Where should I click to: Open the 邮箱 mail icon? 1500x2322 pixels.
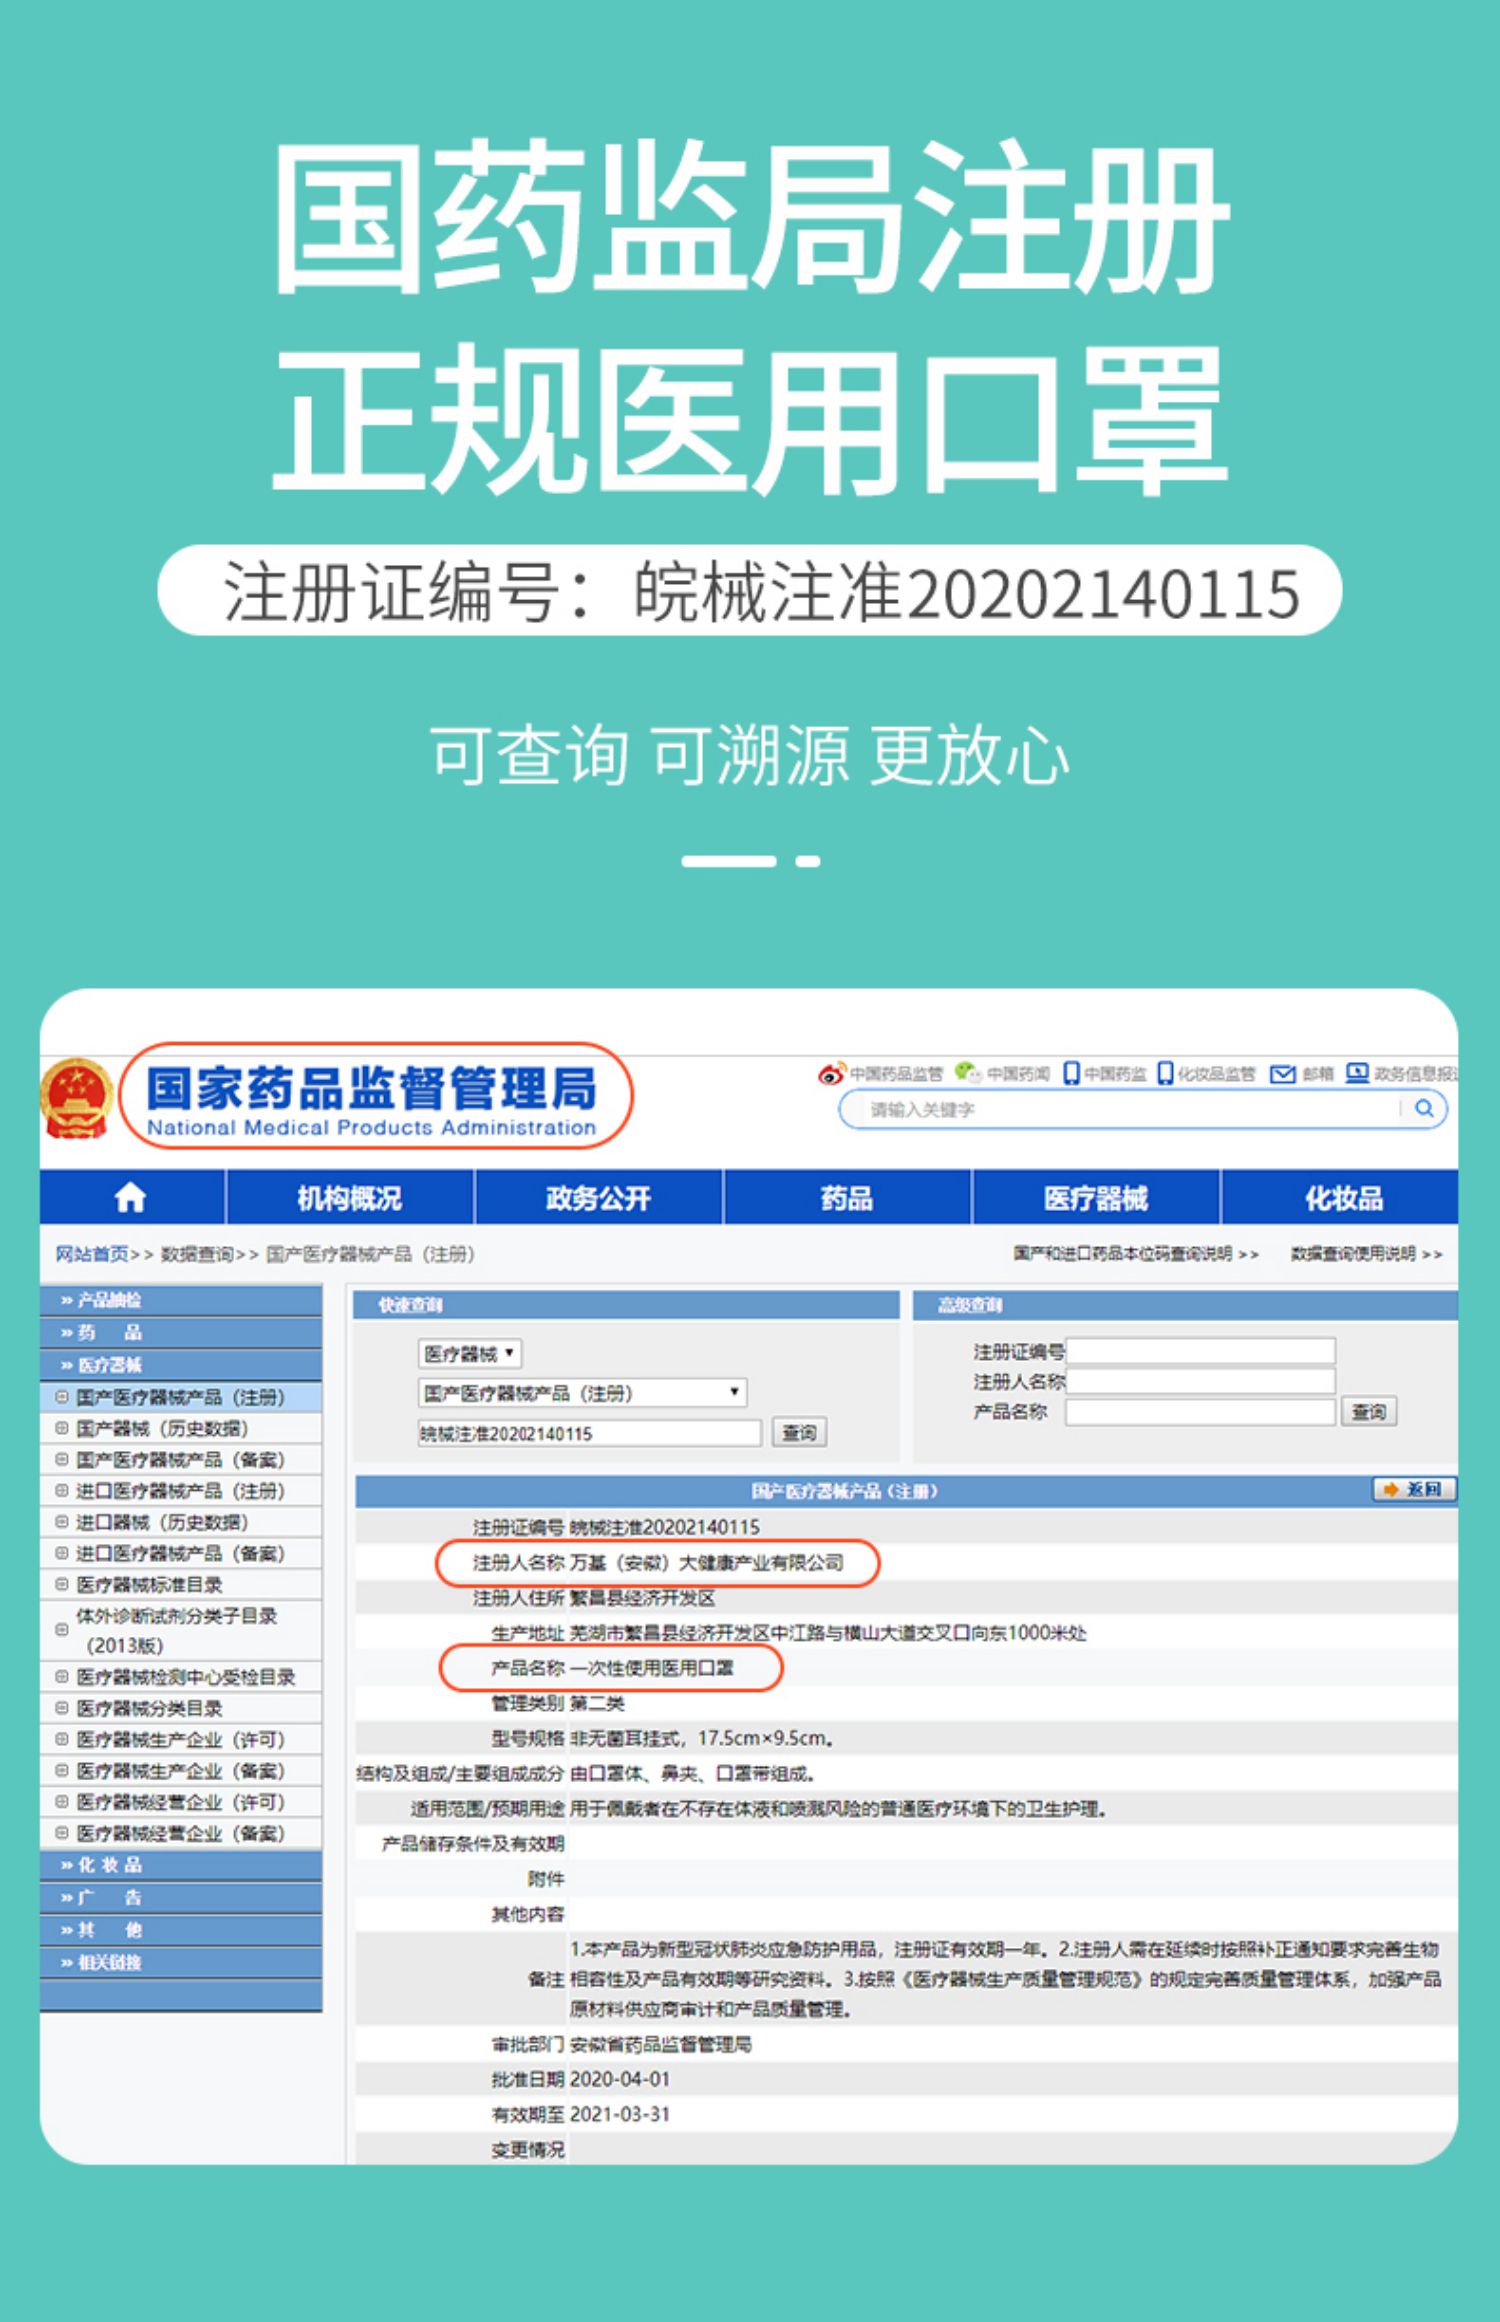tap(1282, 1074)
